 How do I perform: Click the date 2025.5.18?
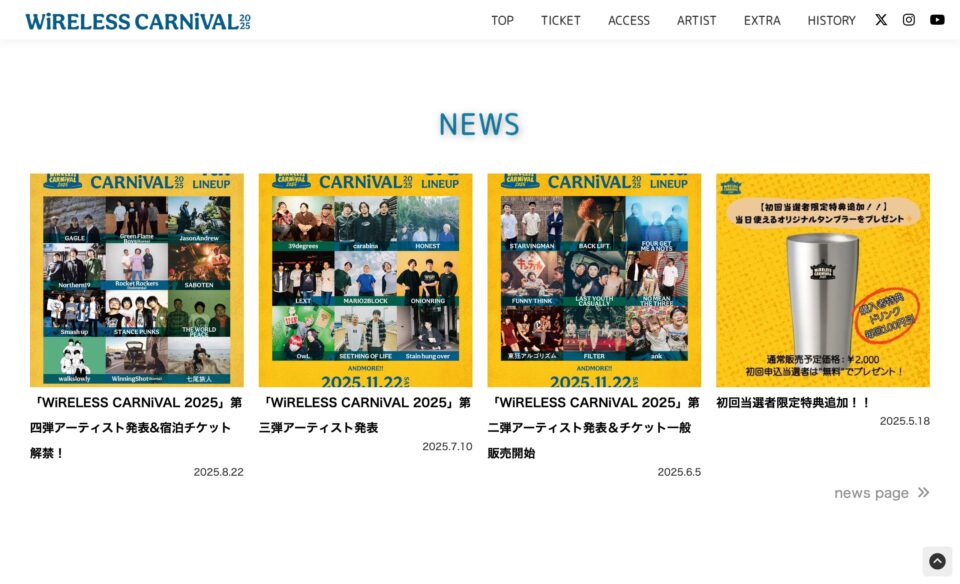click(904, 421)
